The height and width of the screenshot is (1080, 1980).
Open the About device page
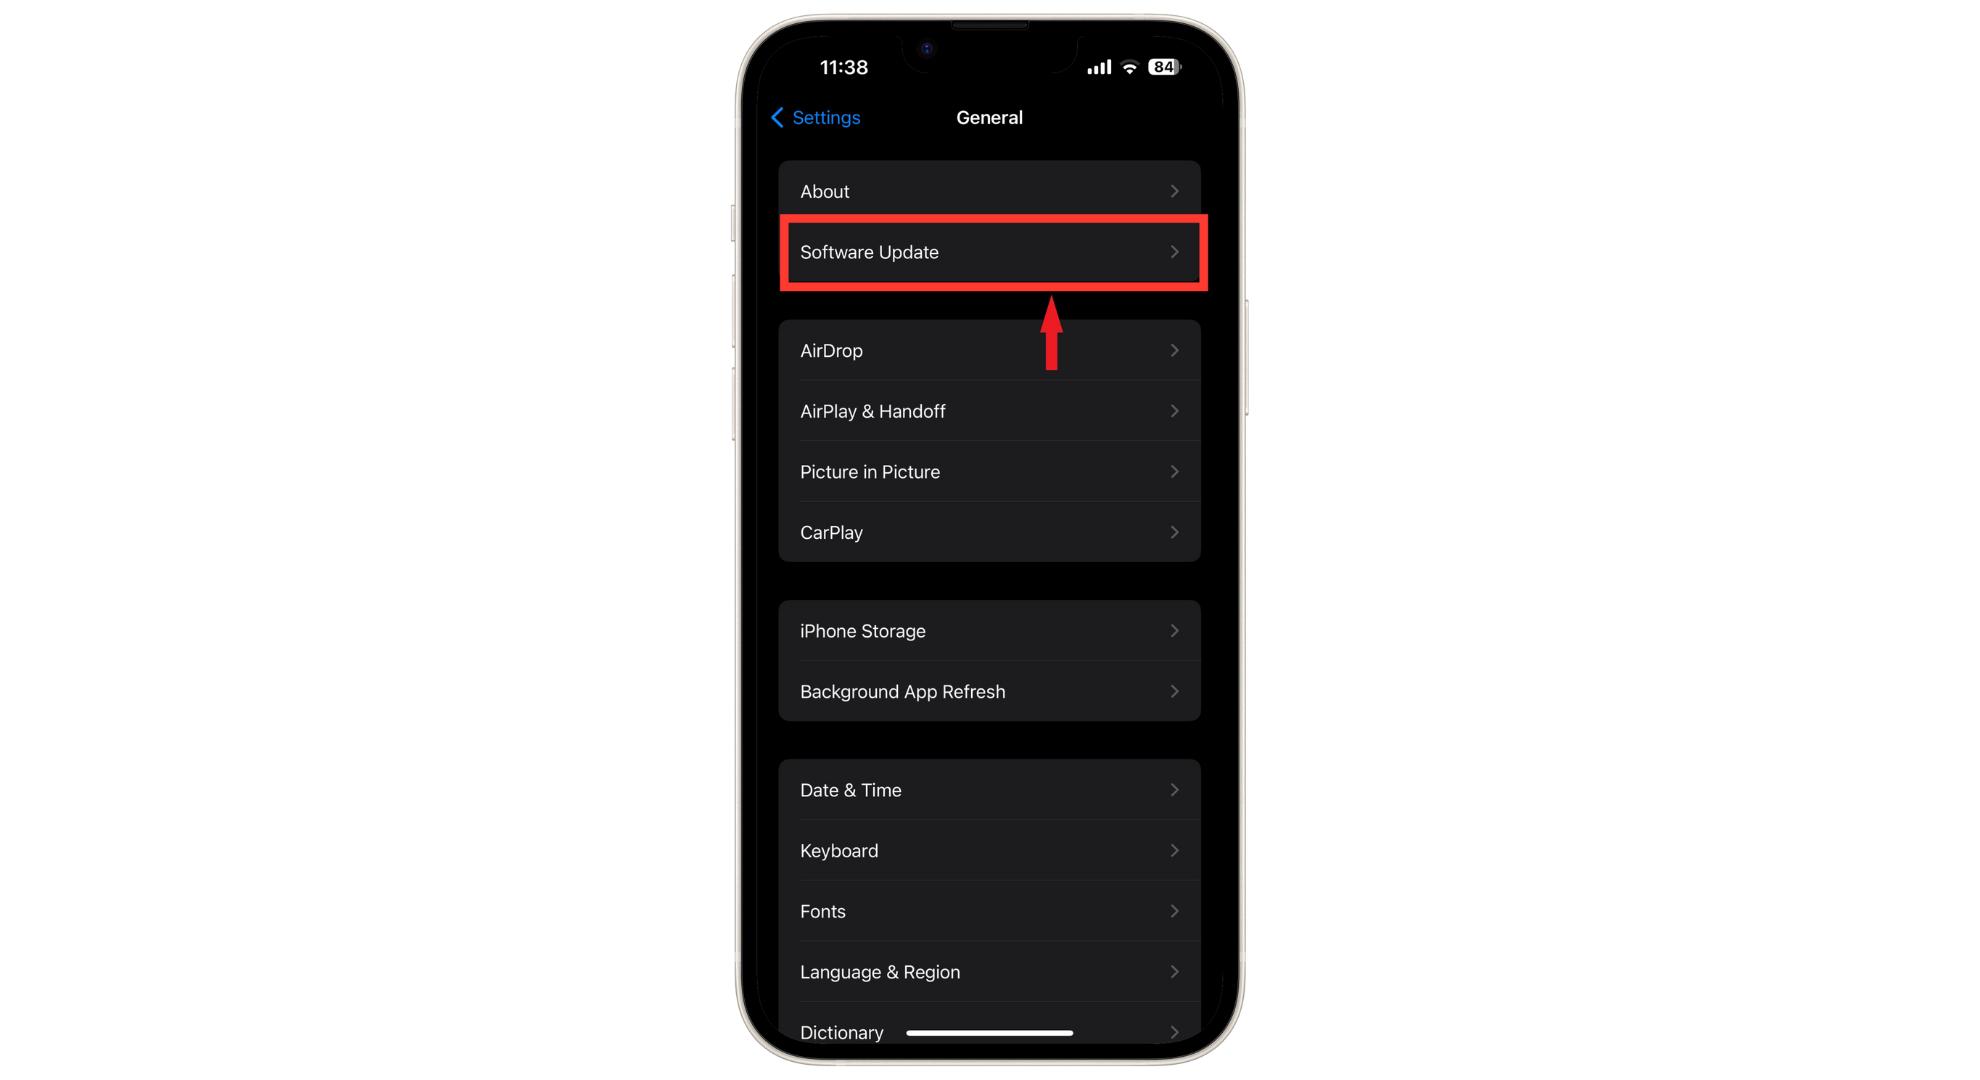(987, 190)
